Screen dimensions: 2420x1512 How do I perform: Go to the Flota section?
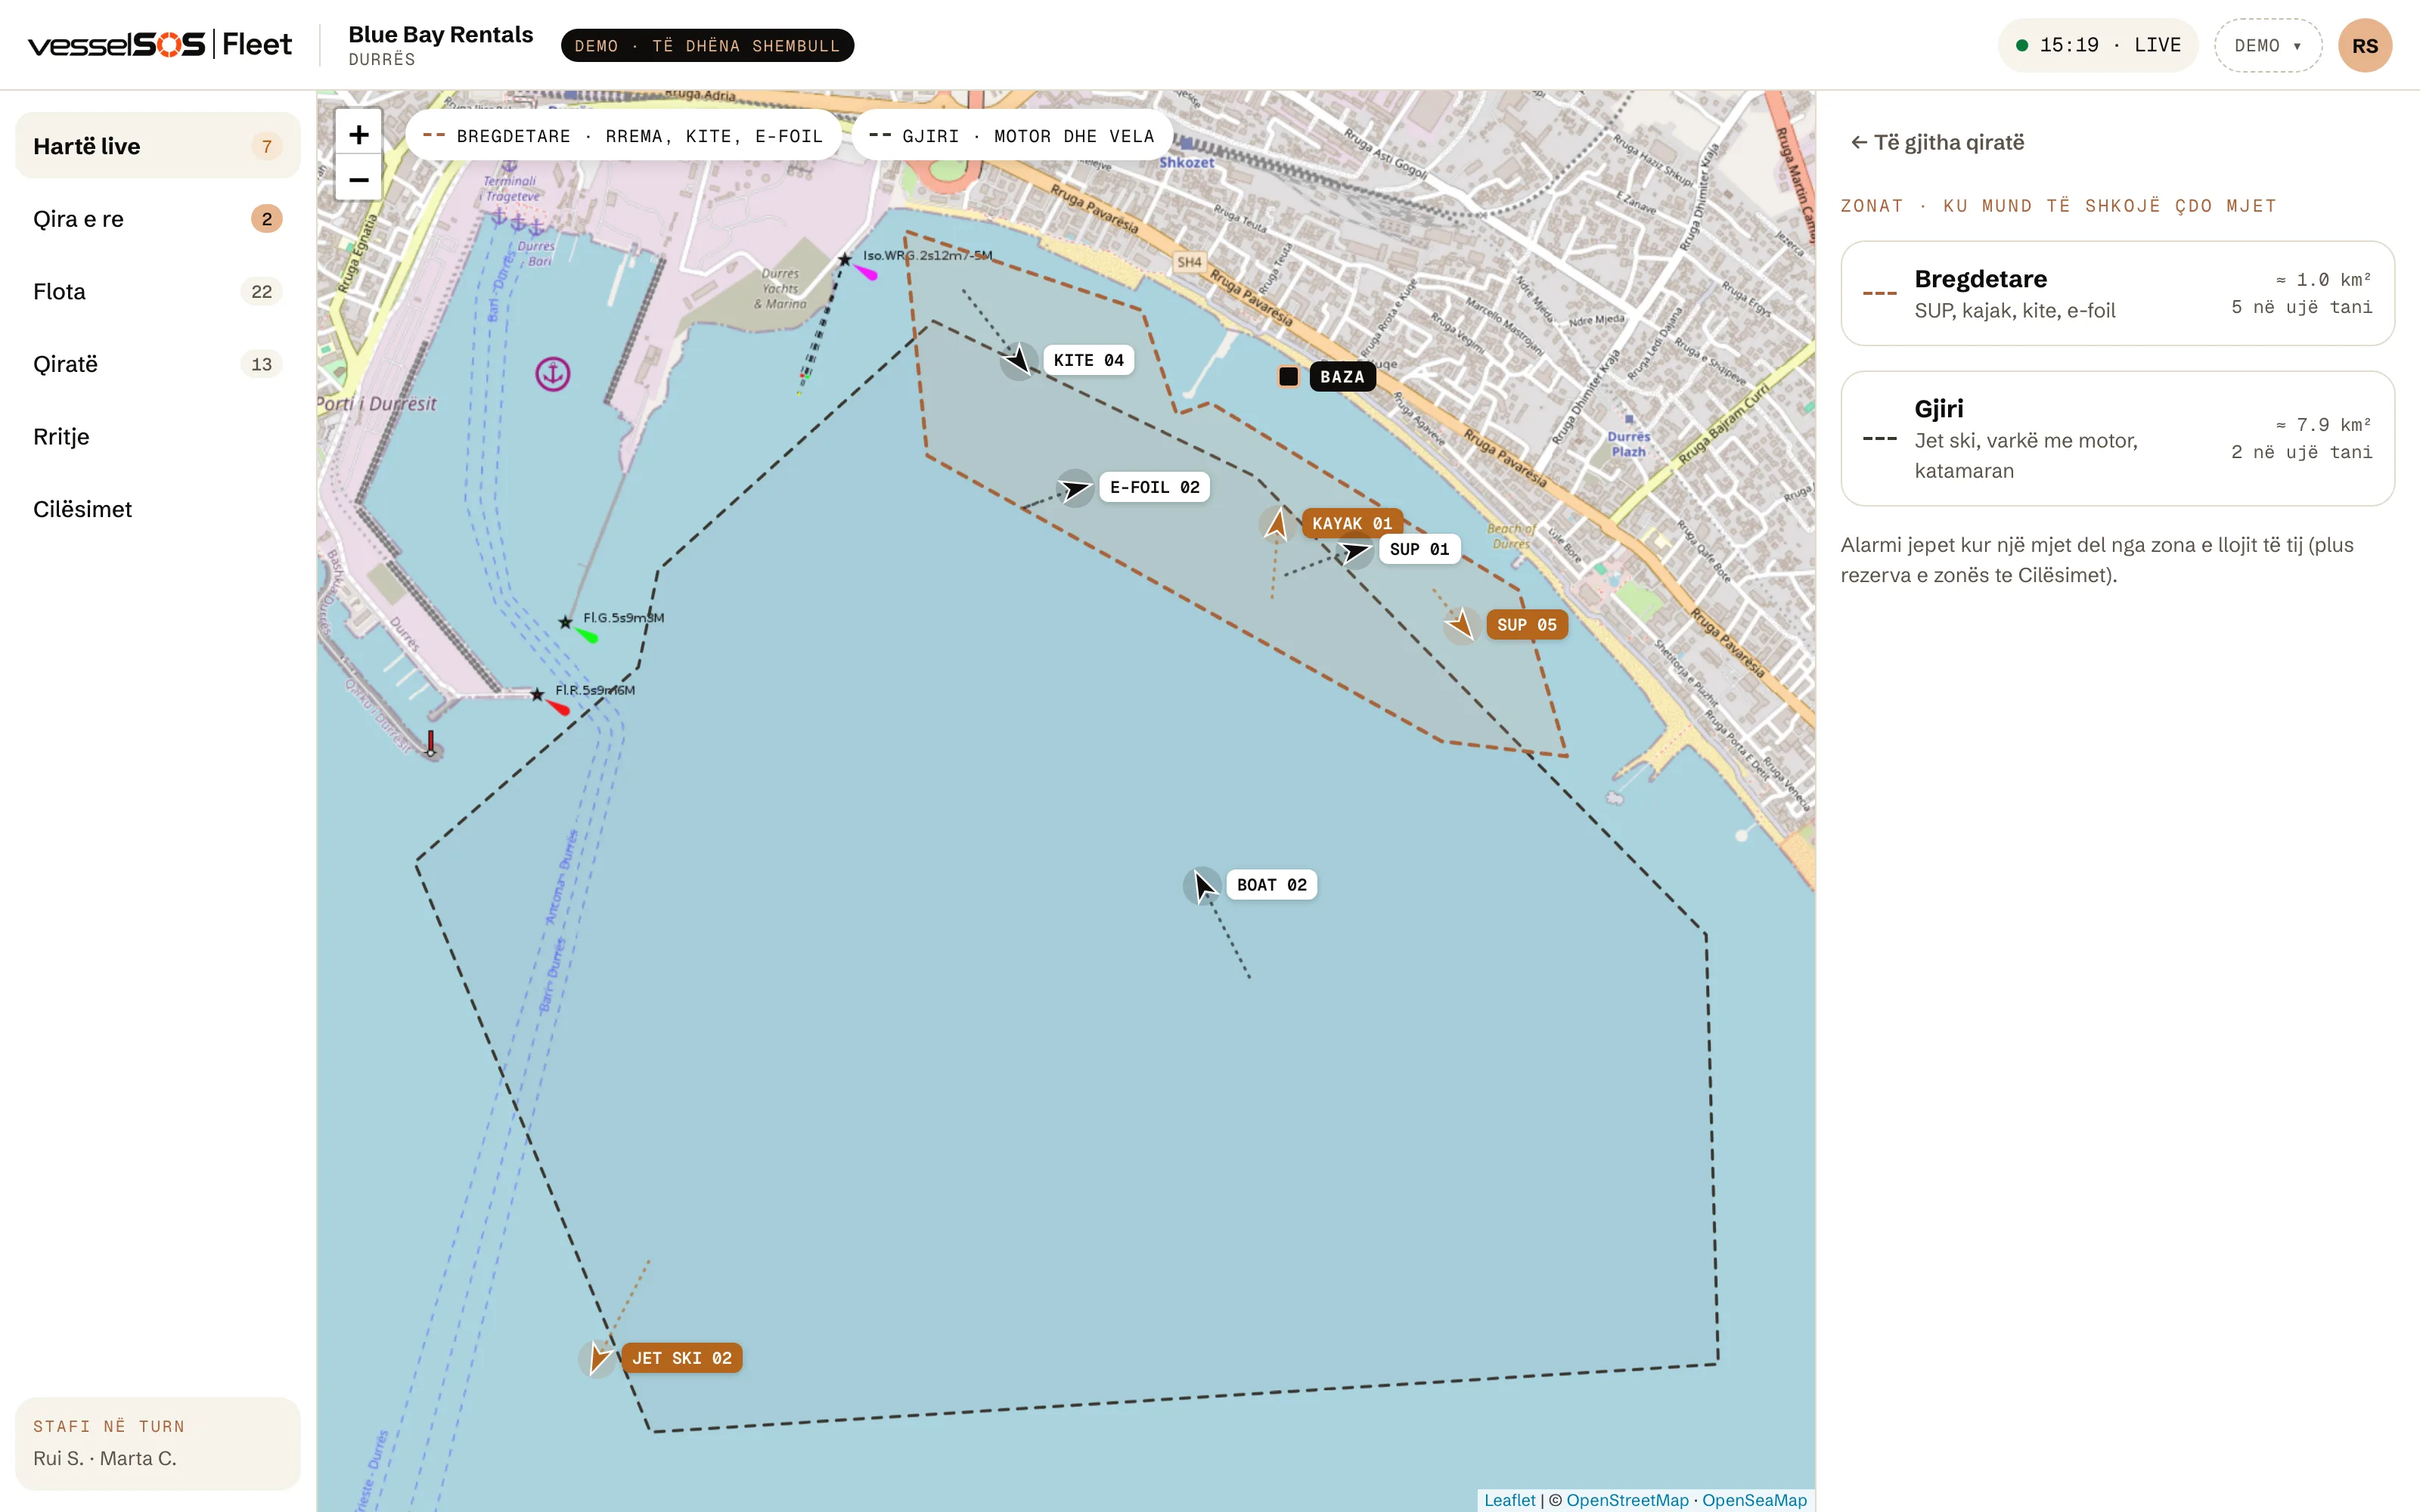click(158, 292)
